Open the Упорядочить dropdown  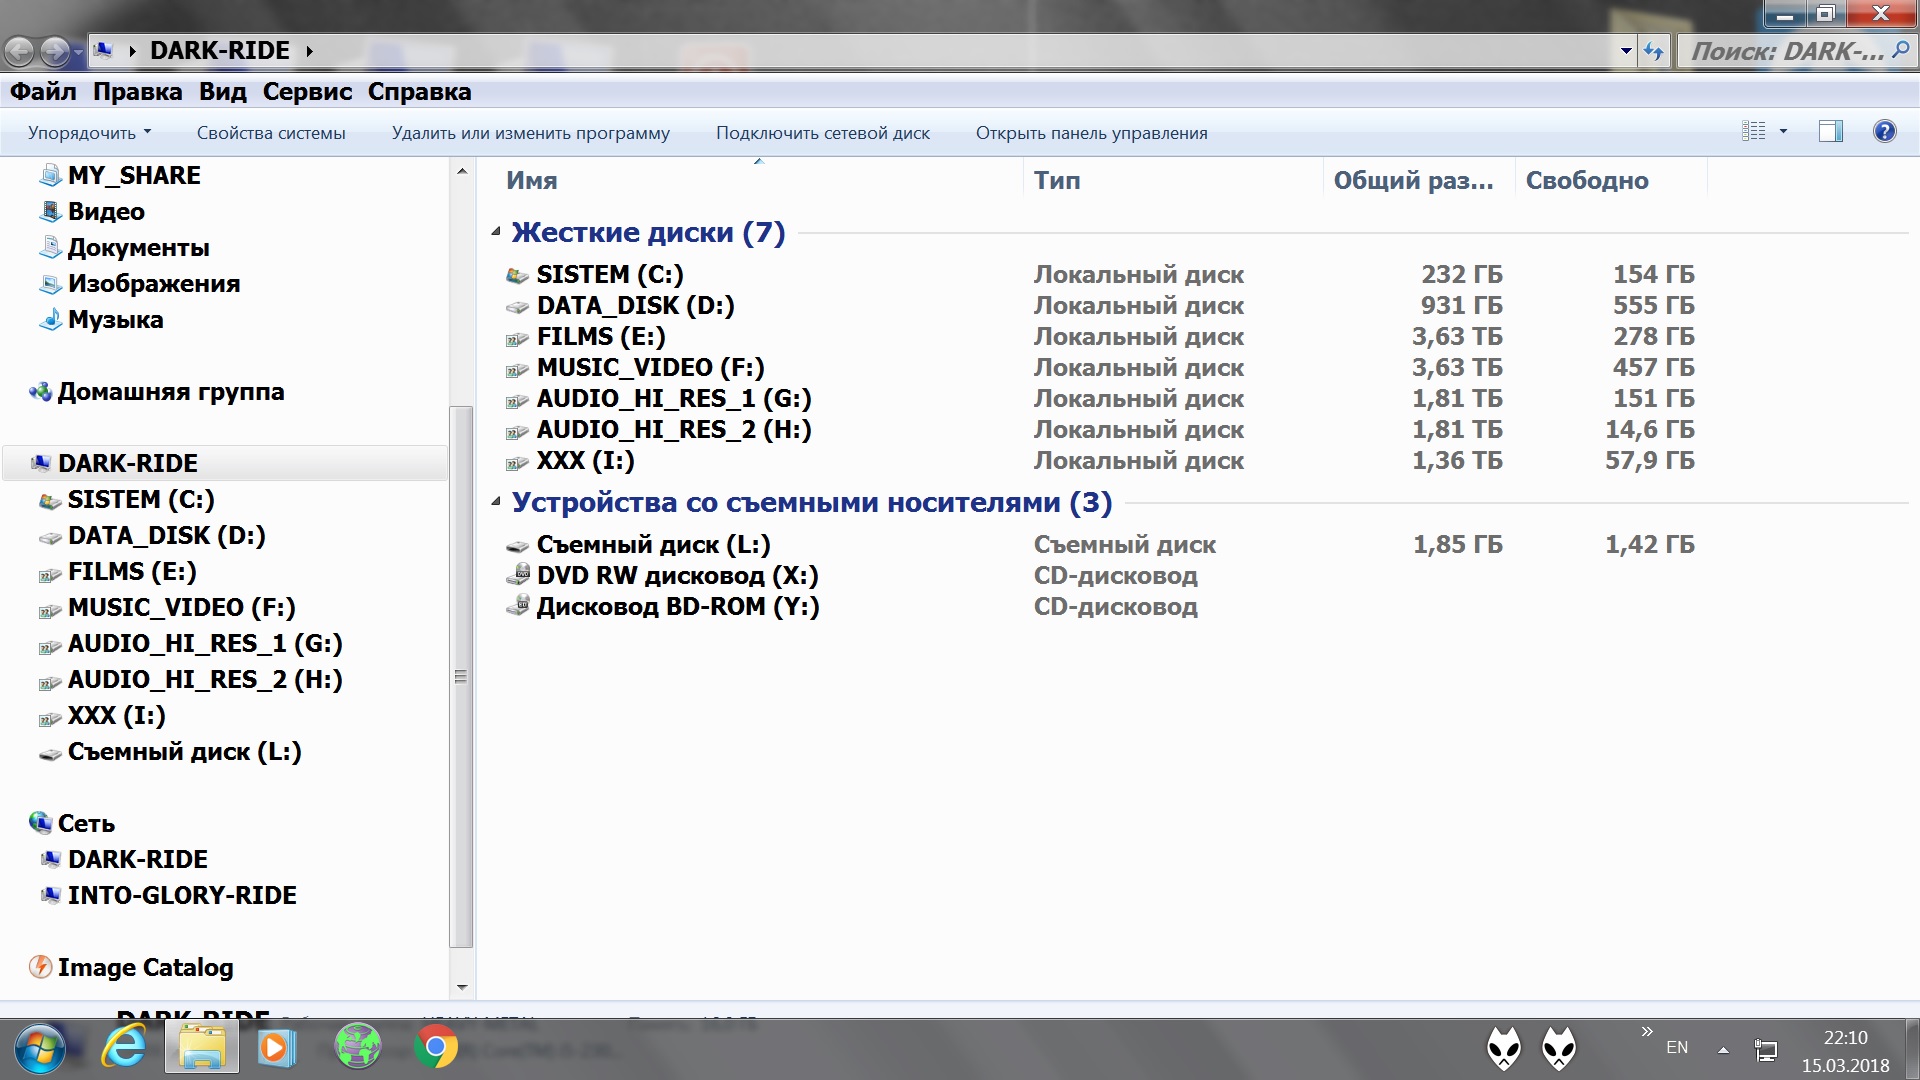[x=89, y=133]
